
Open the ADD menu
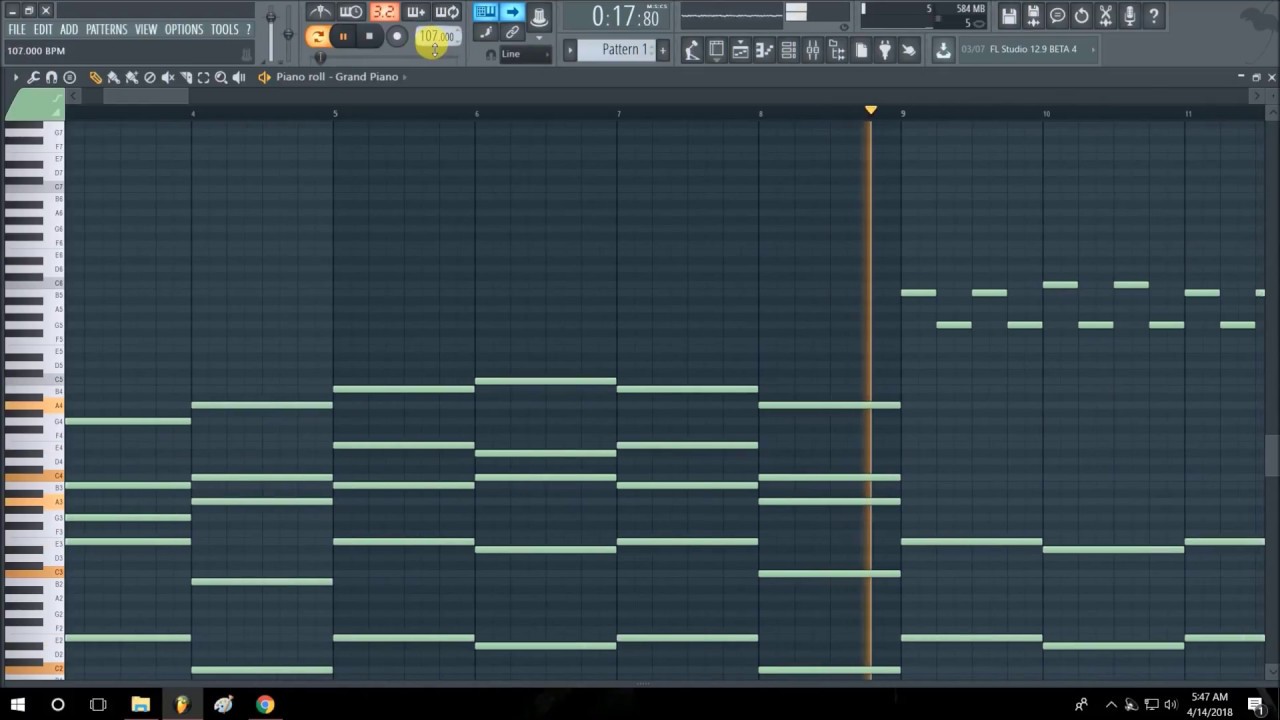69,29
